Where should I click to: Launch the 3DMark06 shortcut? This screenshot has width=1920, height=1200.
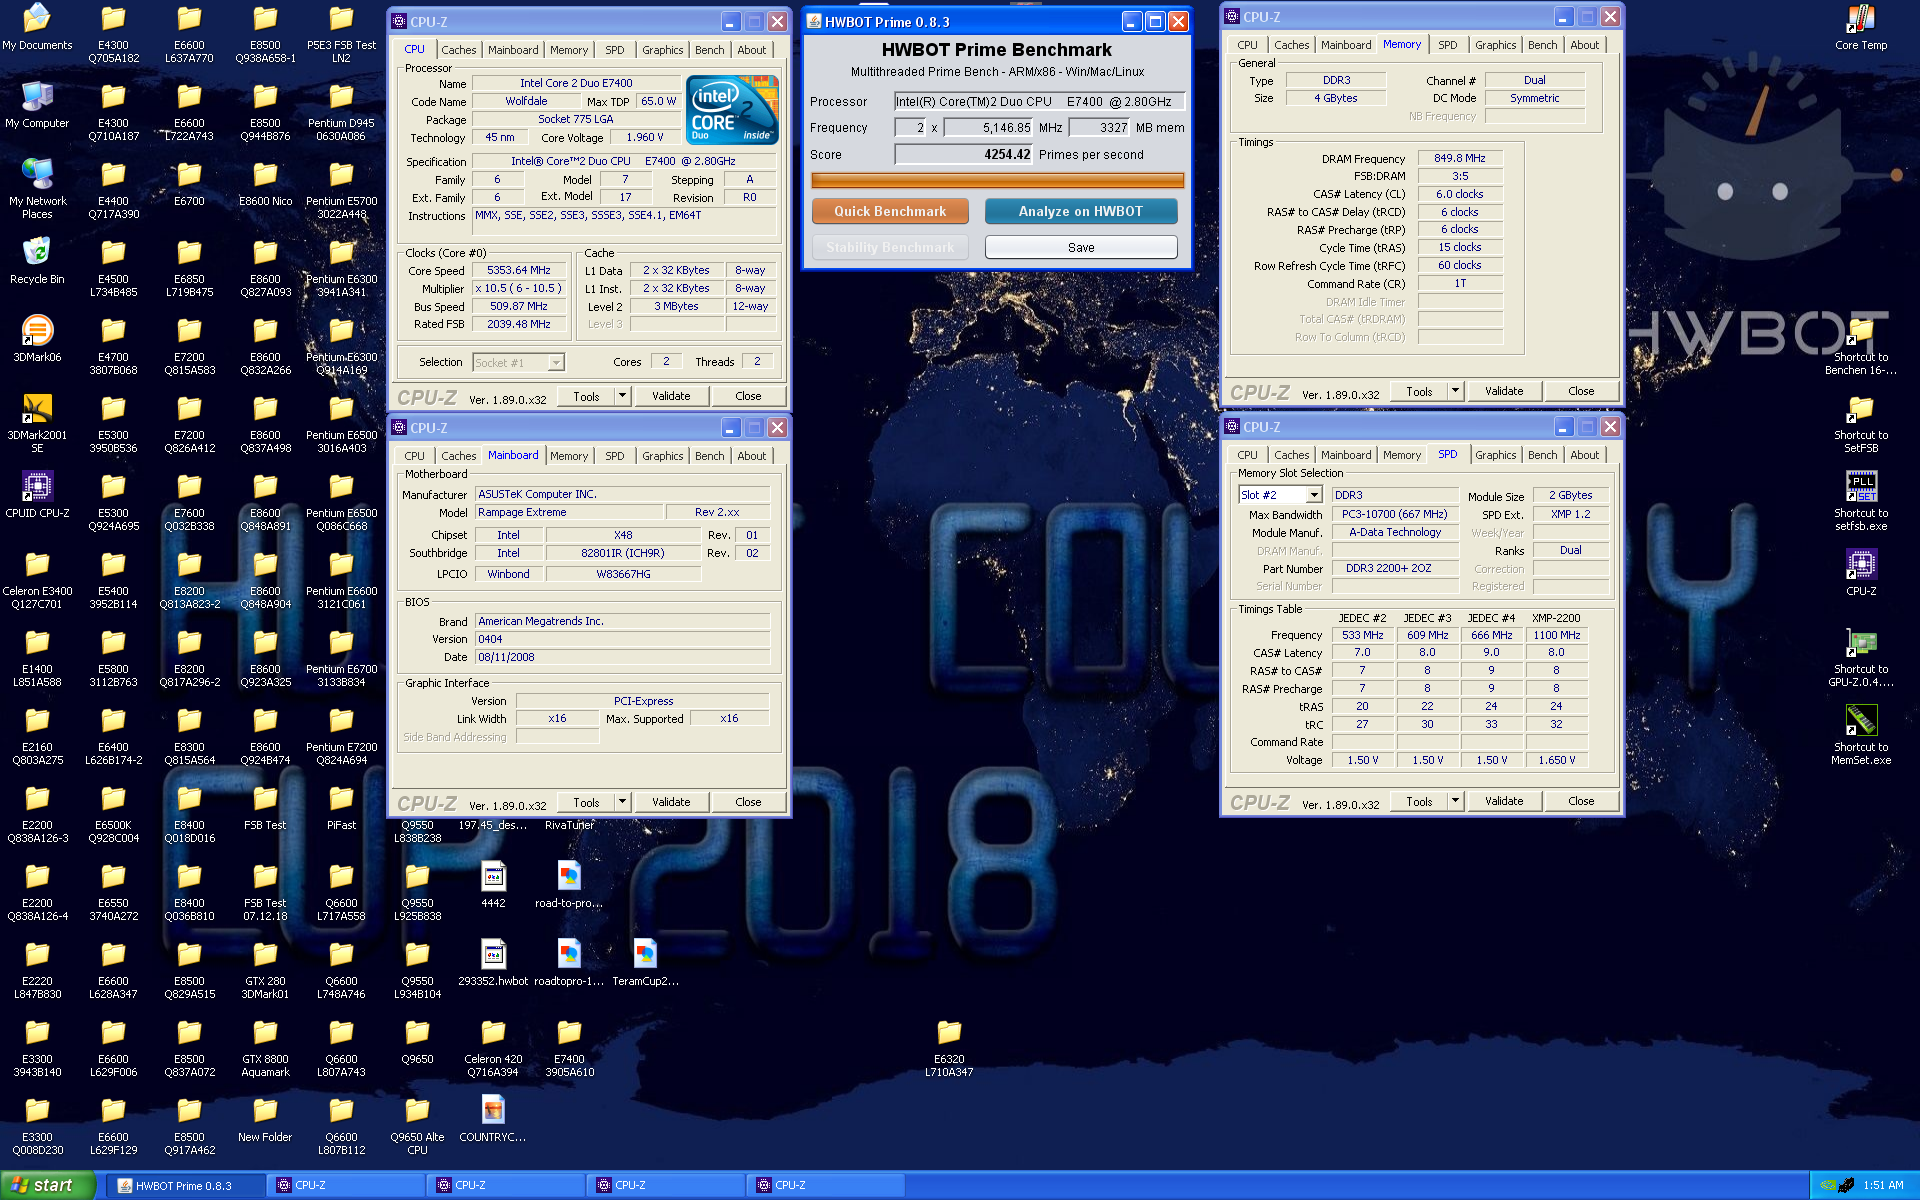click(x=37, y=340)
